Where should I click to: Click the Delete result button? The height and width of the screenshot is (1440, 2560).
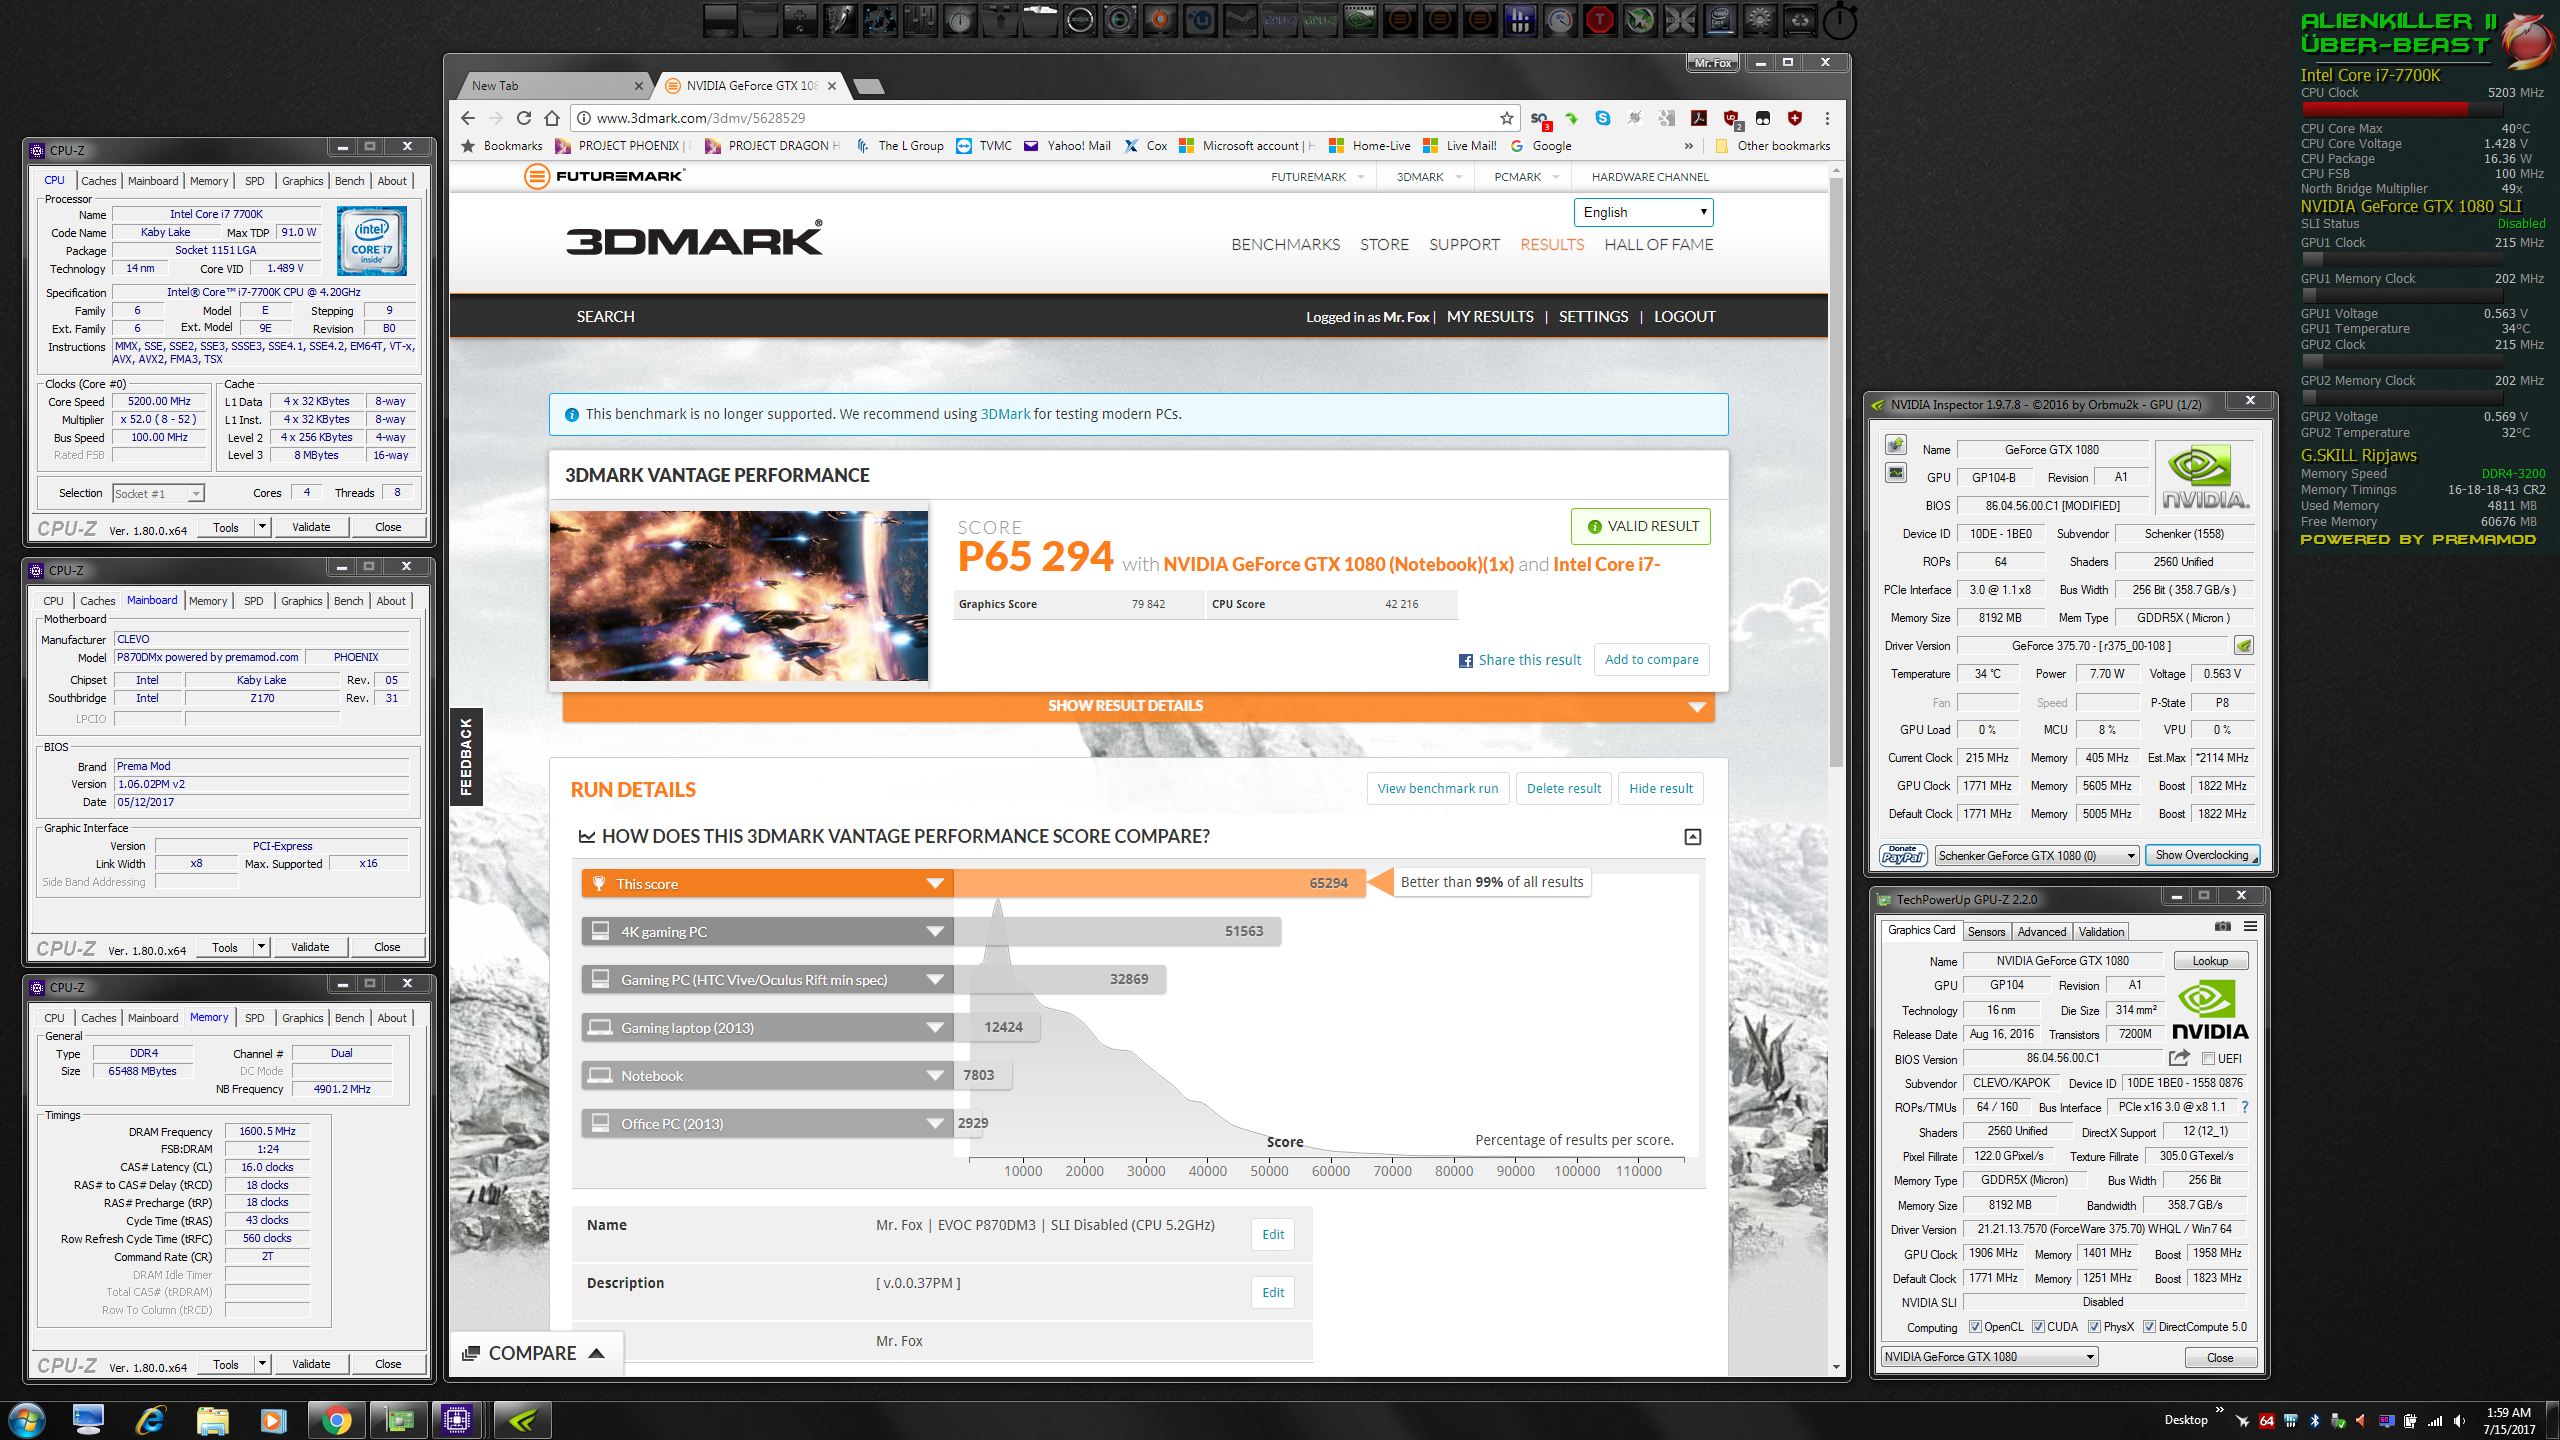tap(1563, 788)
